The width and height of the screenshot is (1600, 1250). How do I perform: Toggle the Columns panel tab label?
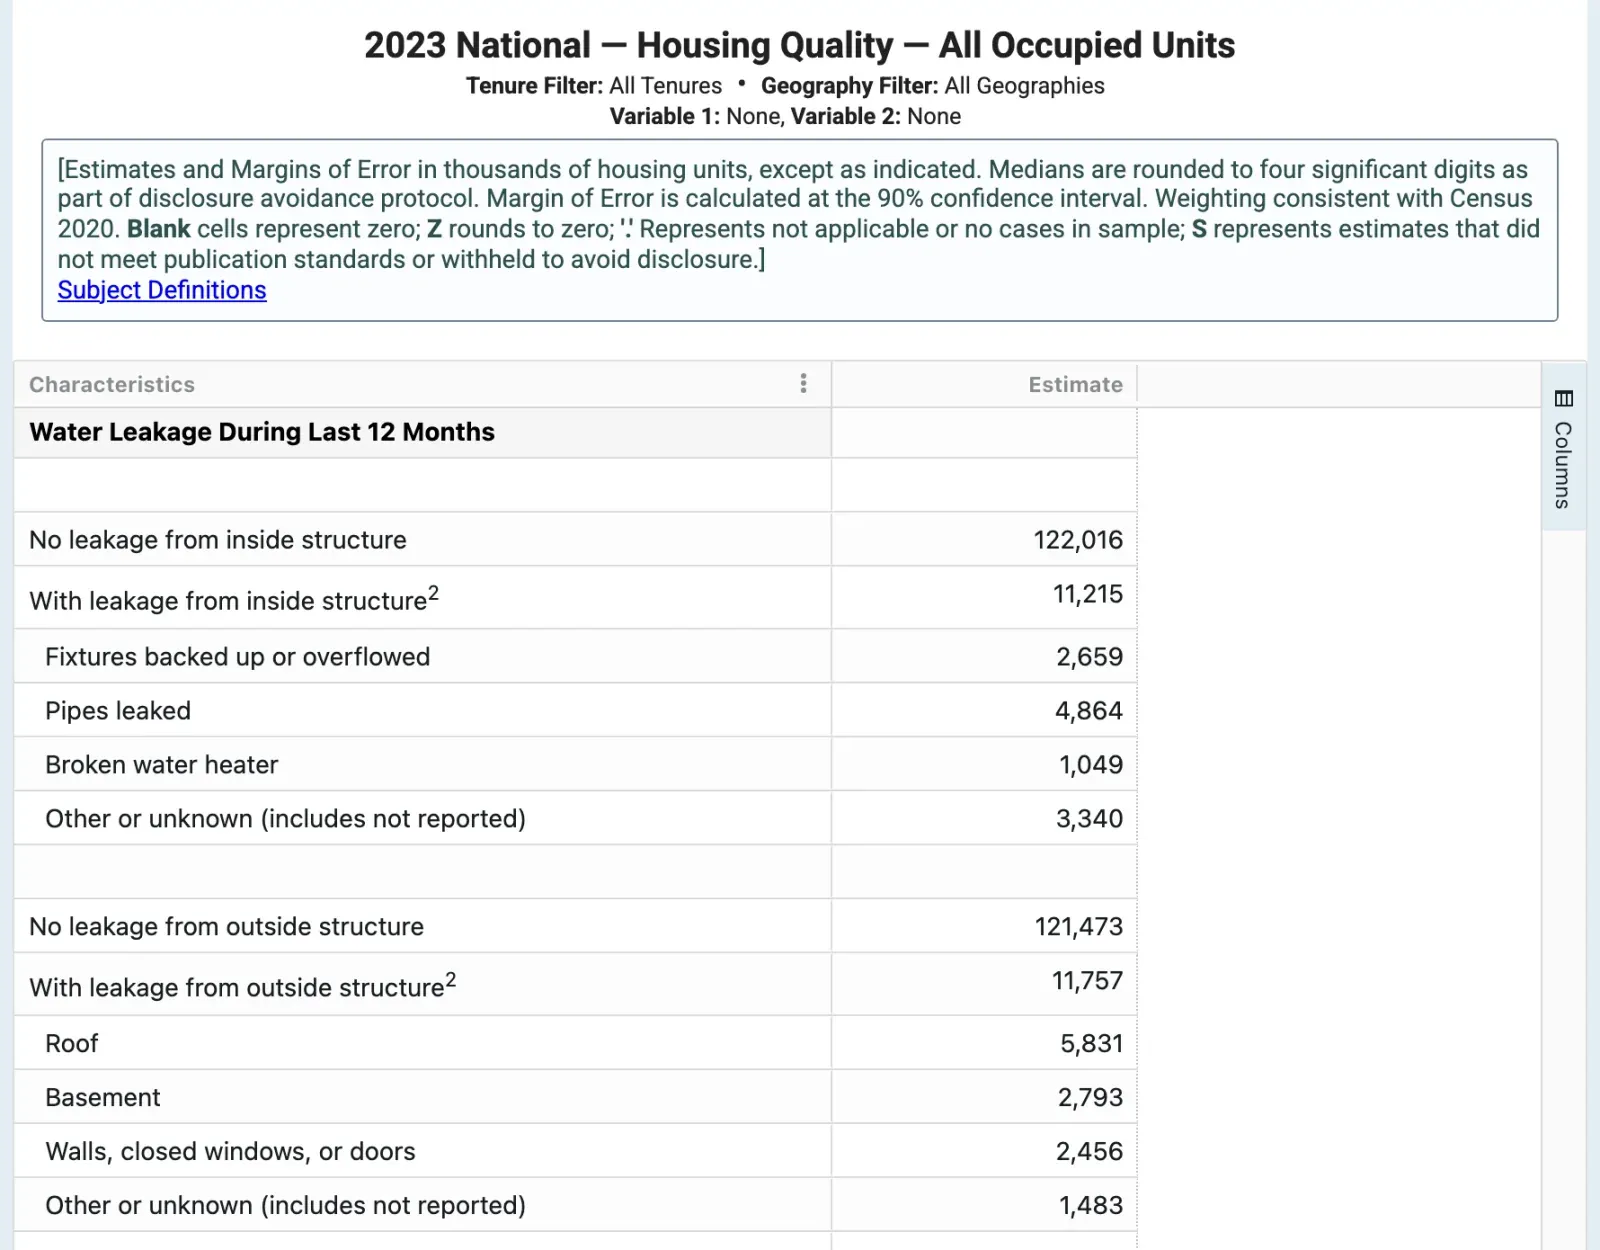coord(1563,465)
